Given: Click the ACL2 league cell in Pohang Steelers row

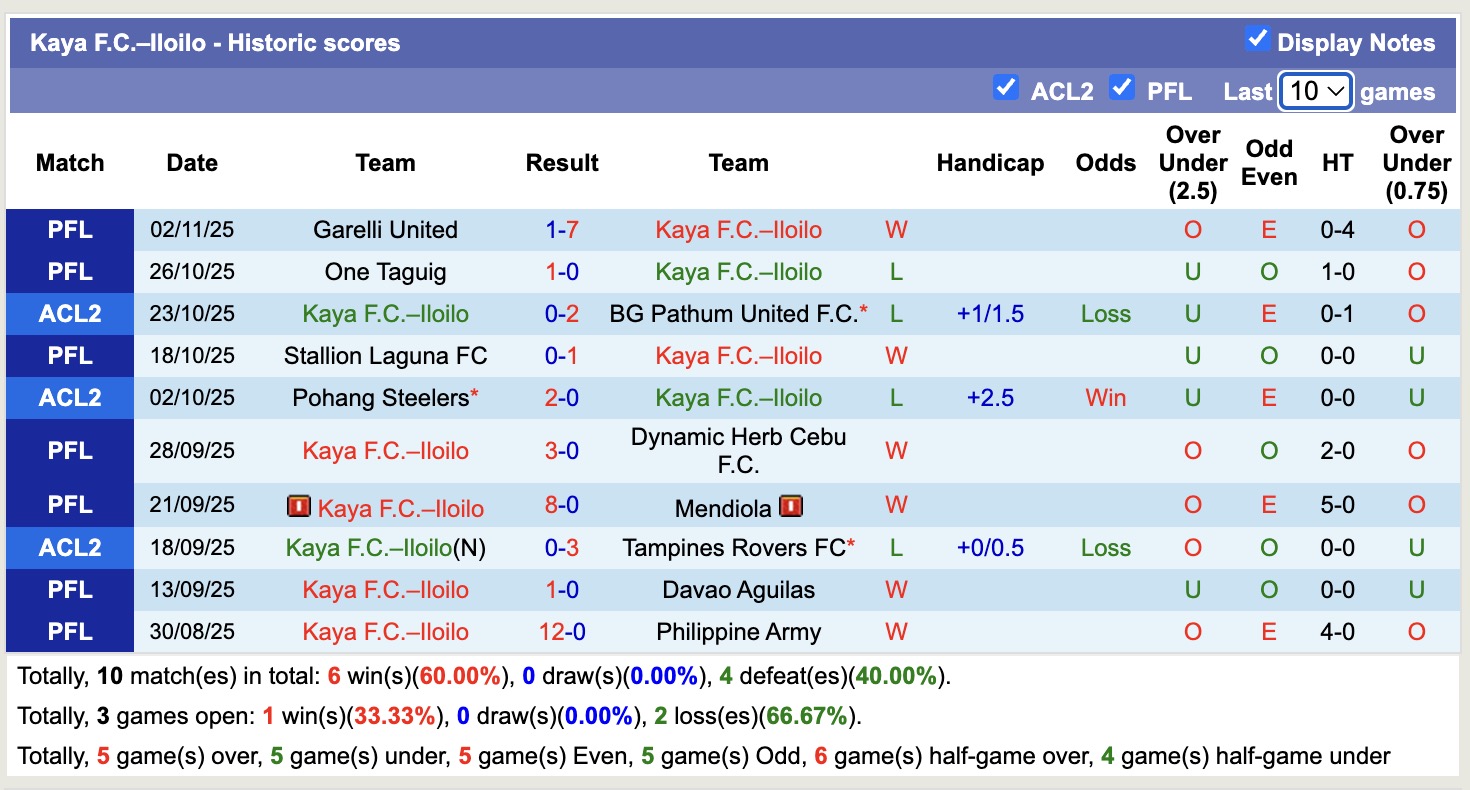Looking at the screenshot, I should (x=70, y=398).
